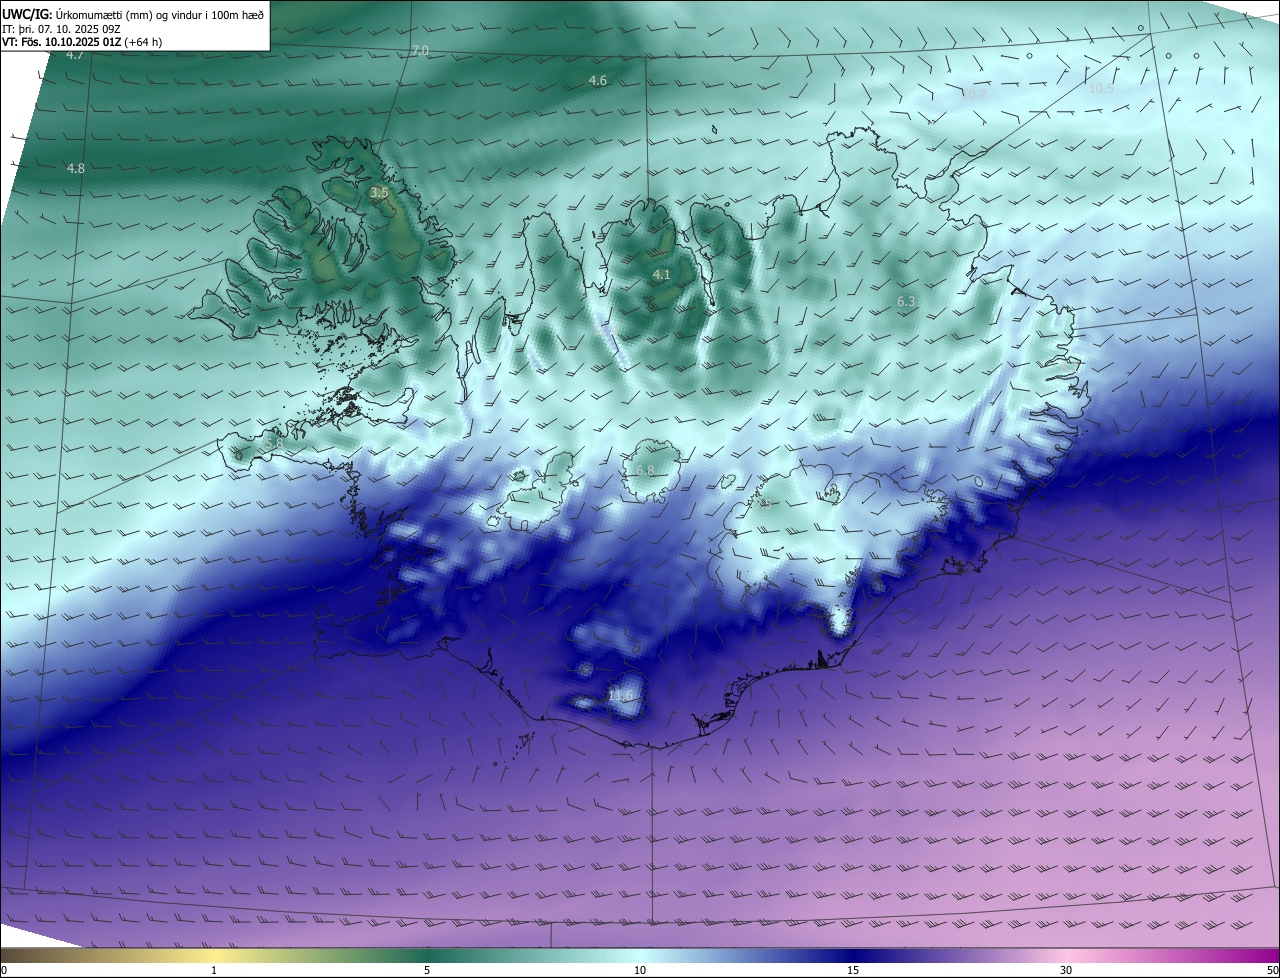1280x978 pixels.
Task: Select the 4.8 value label
Action: [x=75, y=168]
